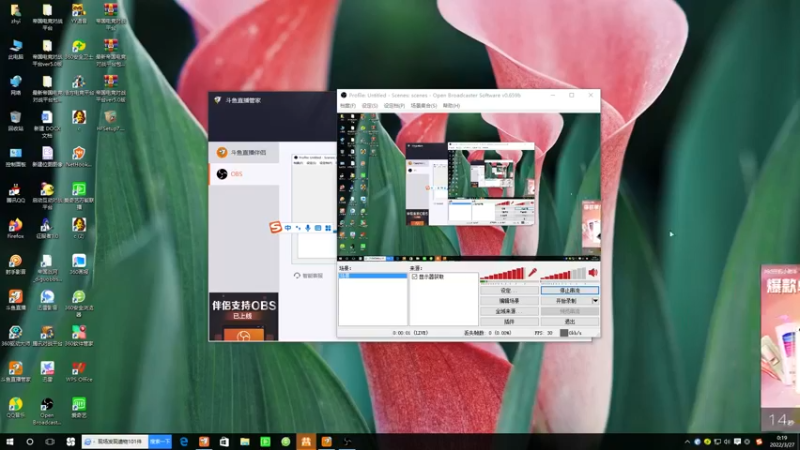
Task: Open the 爱奇艺 desktop icon
Action: click(79, 408)
